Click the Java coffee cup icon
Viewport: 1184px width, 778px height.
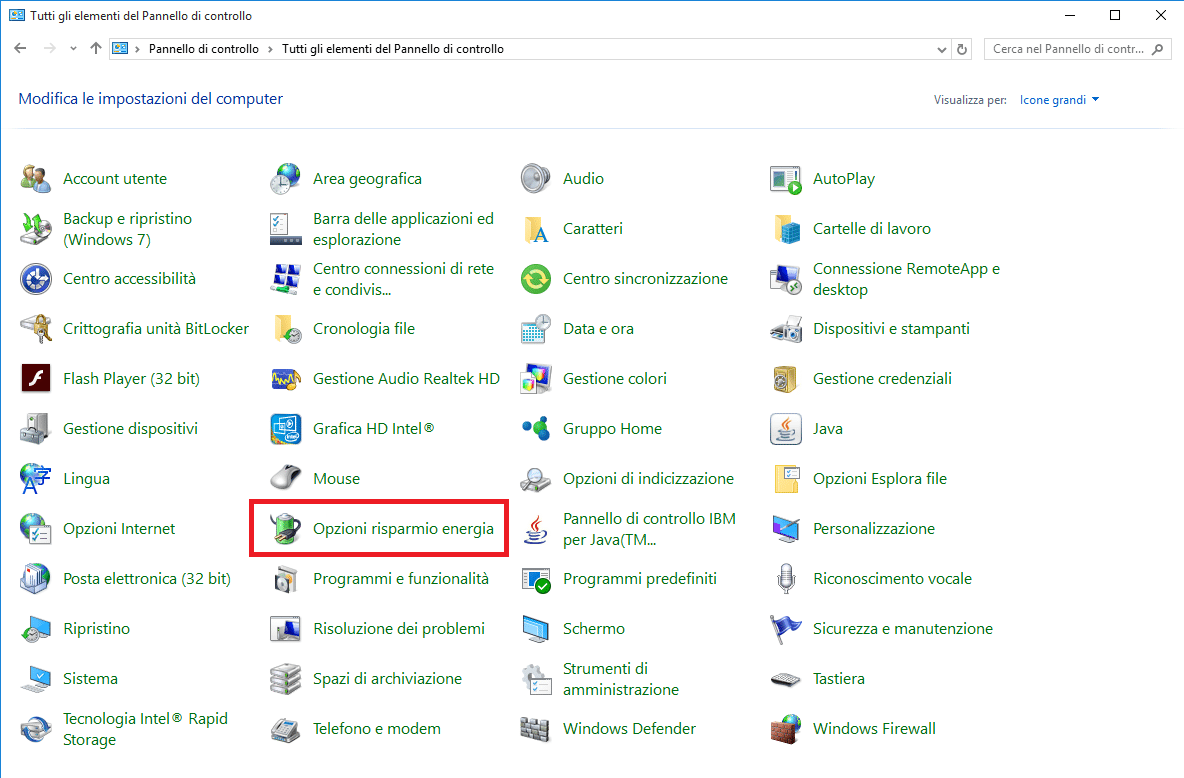(785, 428)
